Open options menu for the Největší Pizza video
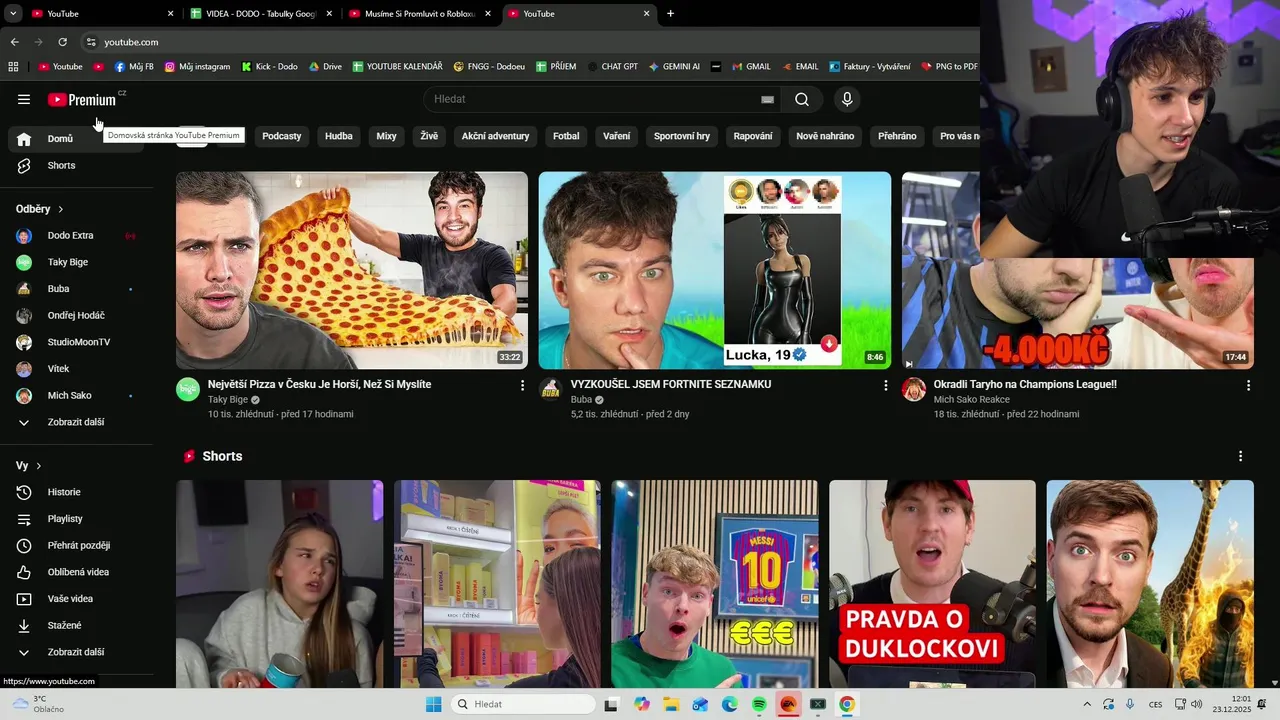This screenshot has width=1280, height=720. 522,385
